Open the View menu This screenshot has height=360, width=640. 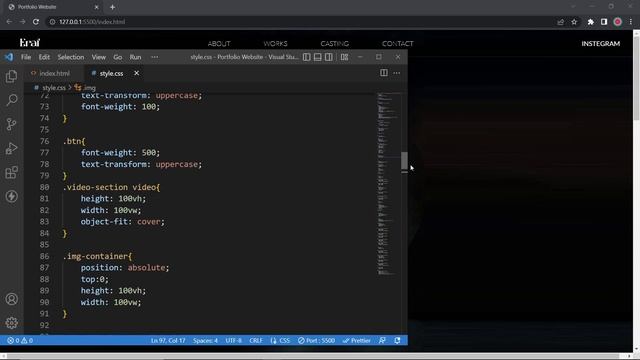click(x=99, y=57)
